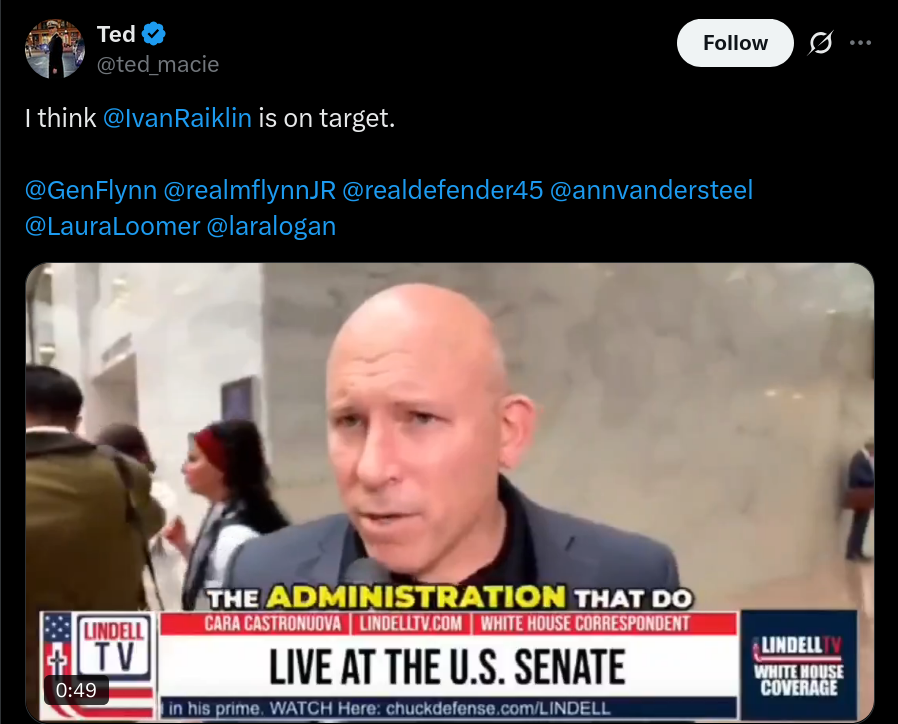Open the @annvandersteel mention
Screen dimensions: 898x724
click(652, 190)
